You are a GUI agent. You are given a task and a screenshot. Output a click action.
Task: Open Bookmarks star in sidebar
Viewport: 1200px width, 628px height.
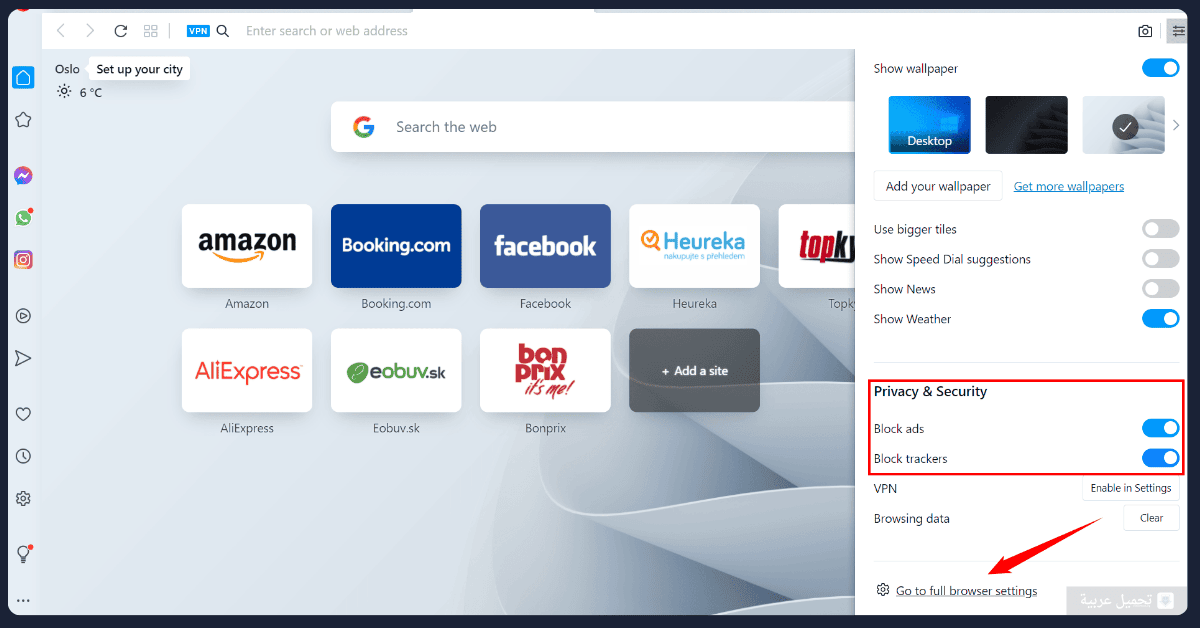point(23,120)
